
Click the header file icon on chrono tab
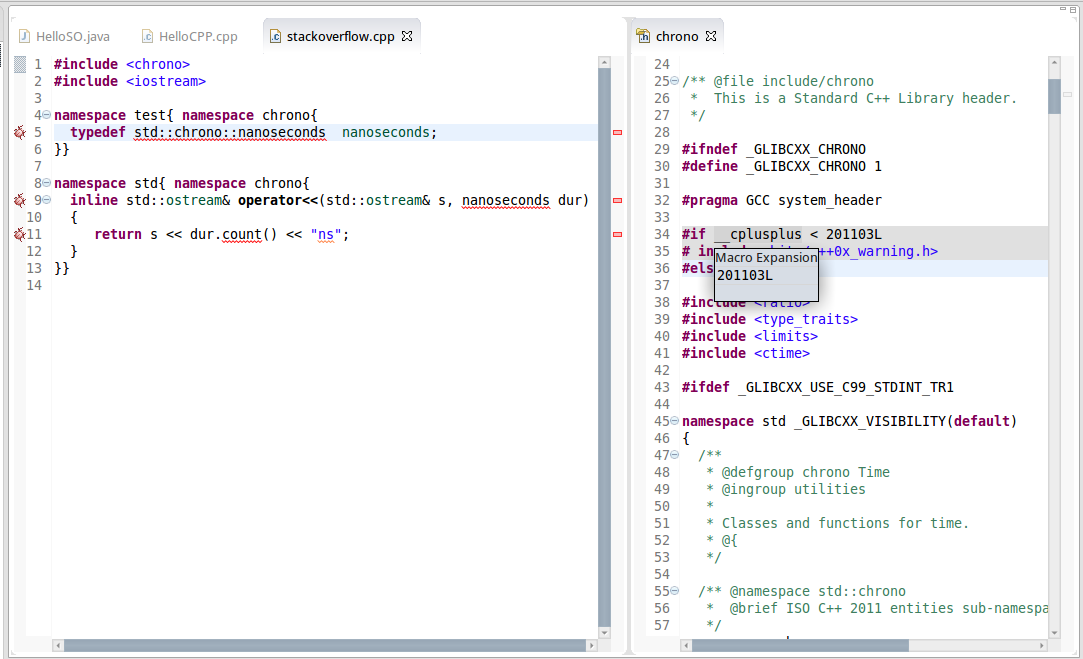coord(643,36)
